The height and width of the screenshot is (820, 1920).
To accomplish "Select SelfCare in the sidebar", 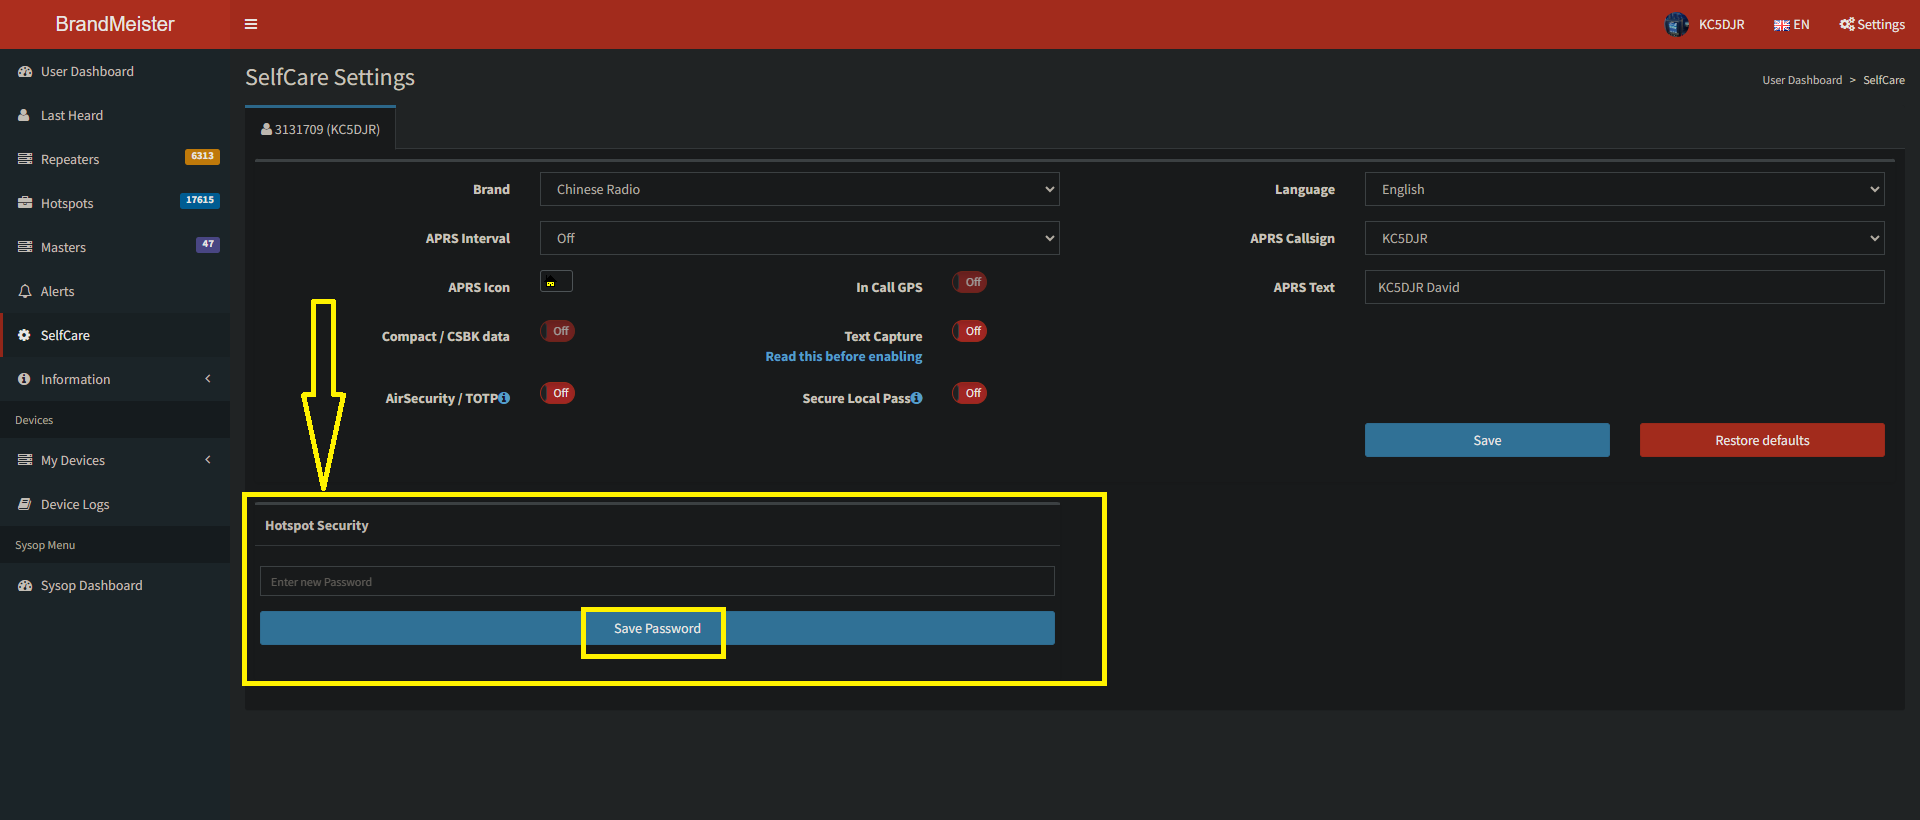I will tap(115, 335).
